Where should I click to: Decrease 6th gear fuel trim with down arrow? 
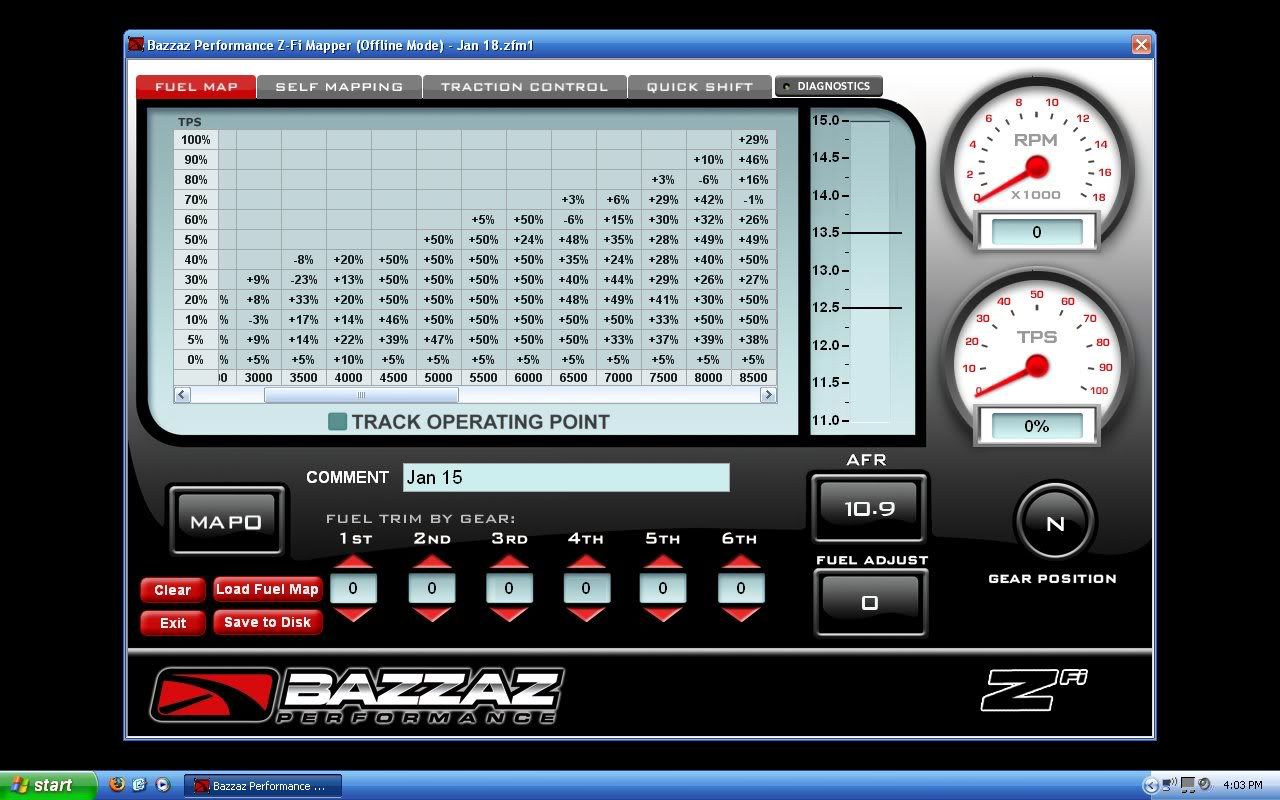click(741, 614)
